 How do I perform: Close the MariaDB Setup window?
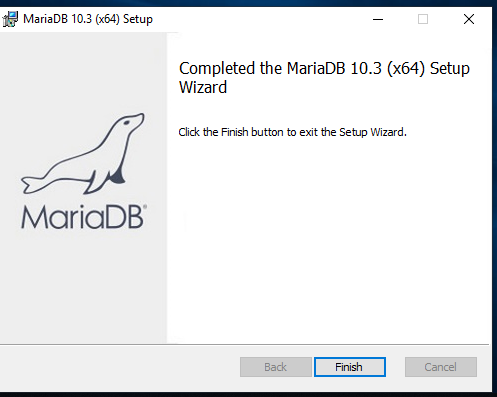click(469, 19)
